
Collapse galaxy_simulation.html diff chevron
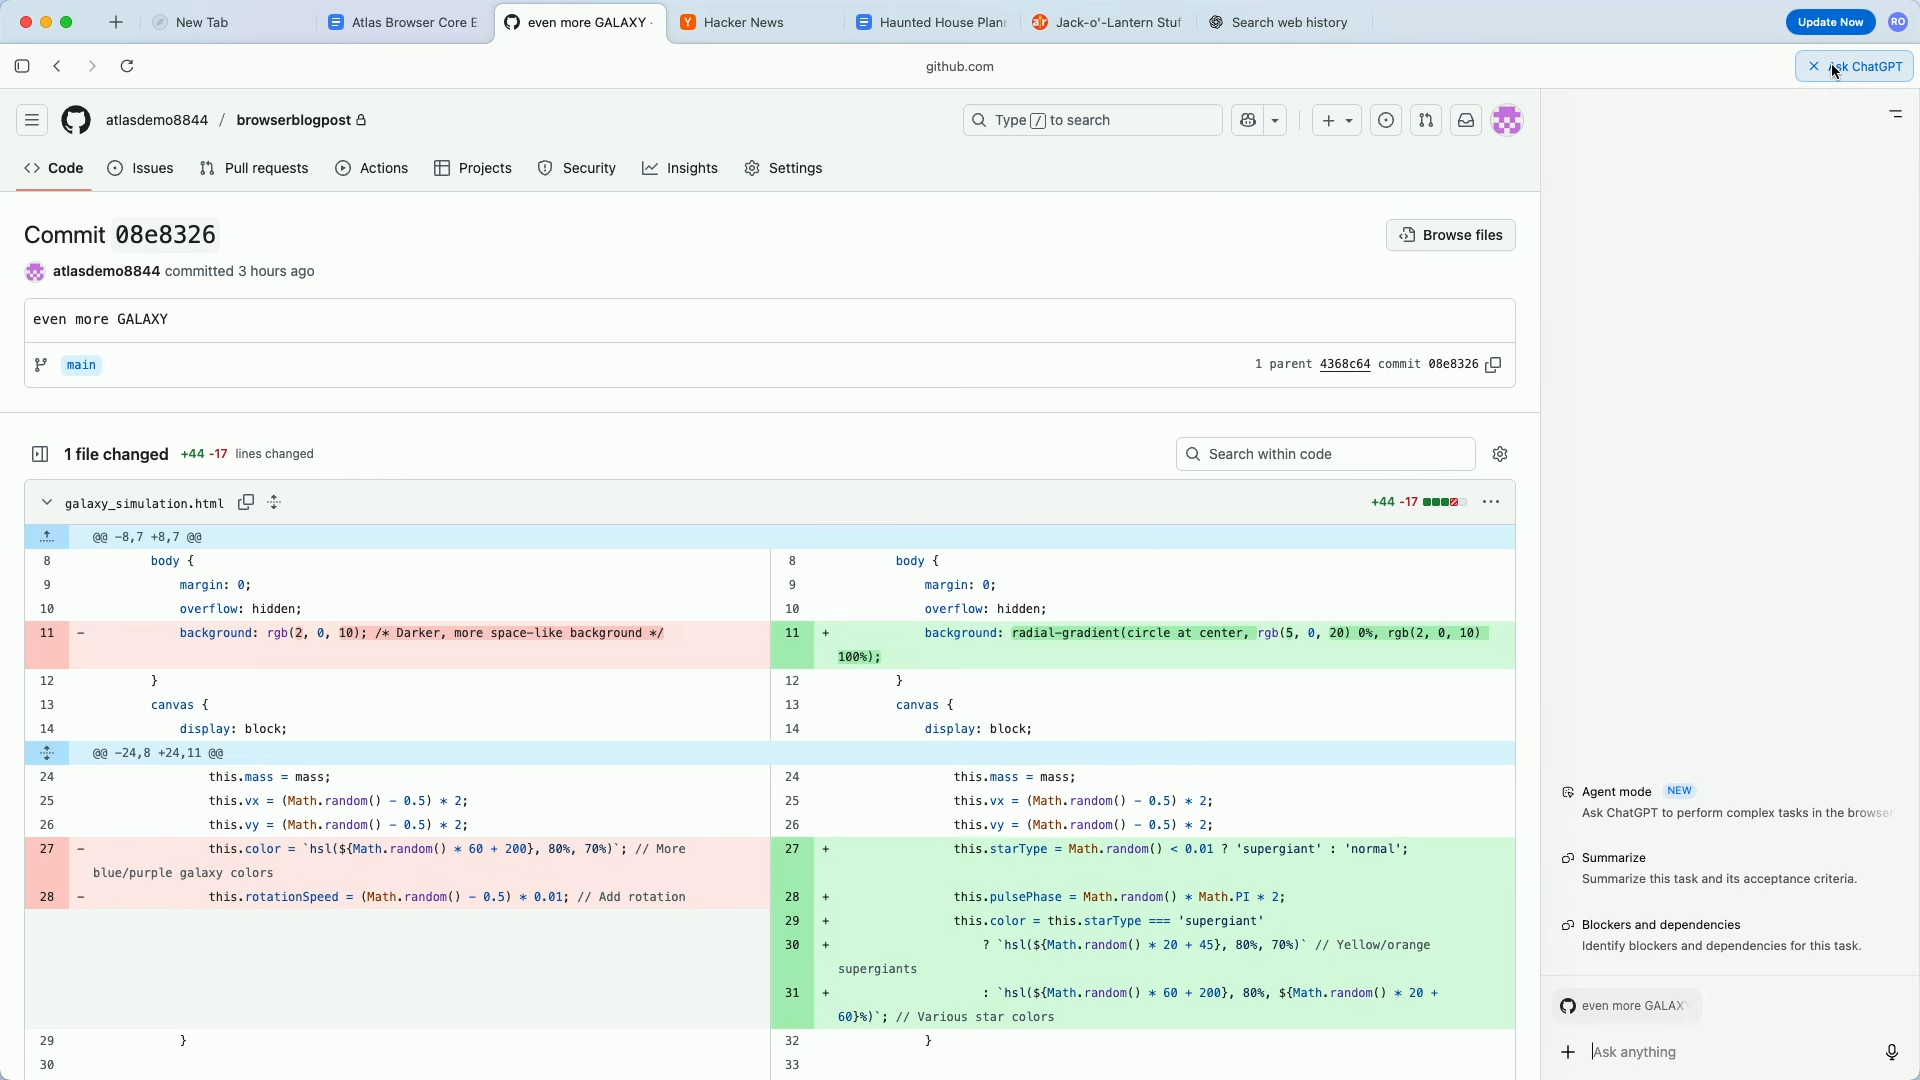click(x=46, y=502)
